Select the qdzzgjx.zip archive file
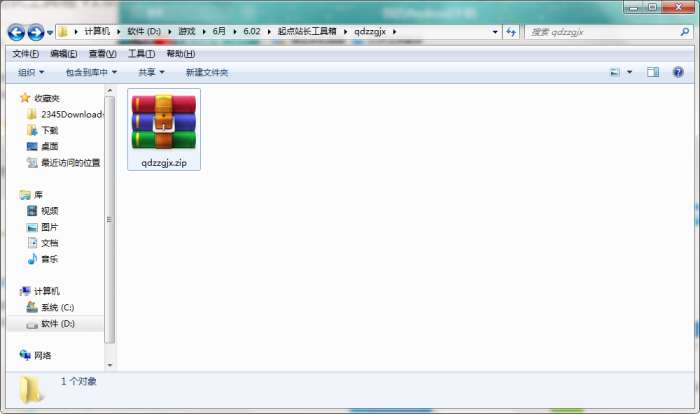This screenshot has height=414, width=700. pyautogui.click(x=164, y=130)
